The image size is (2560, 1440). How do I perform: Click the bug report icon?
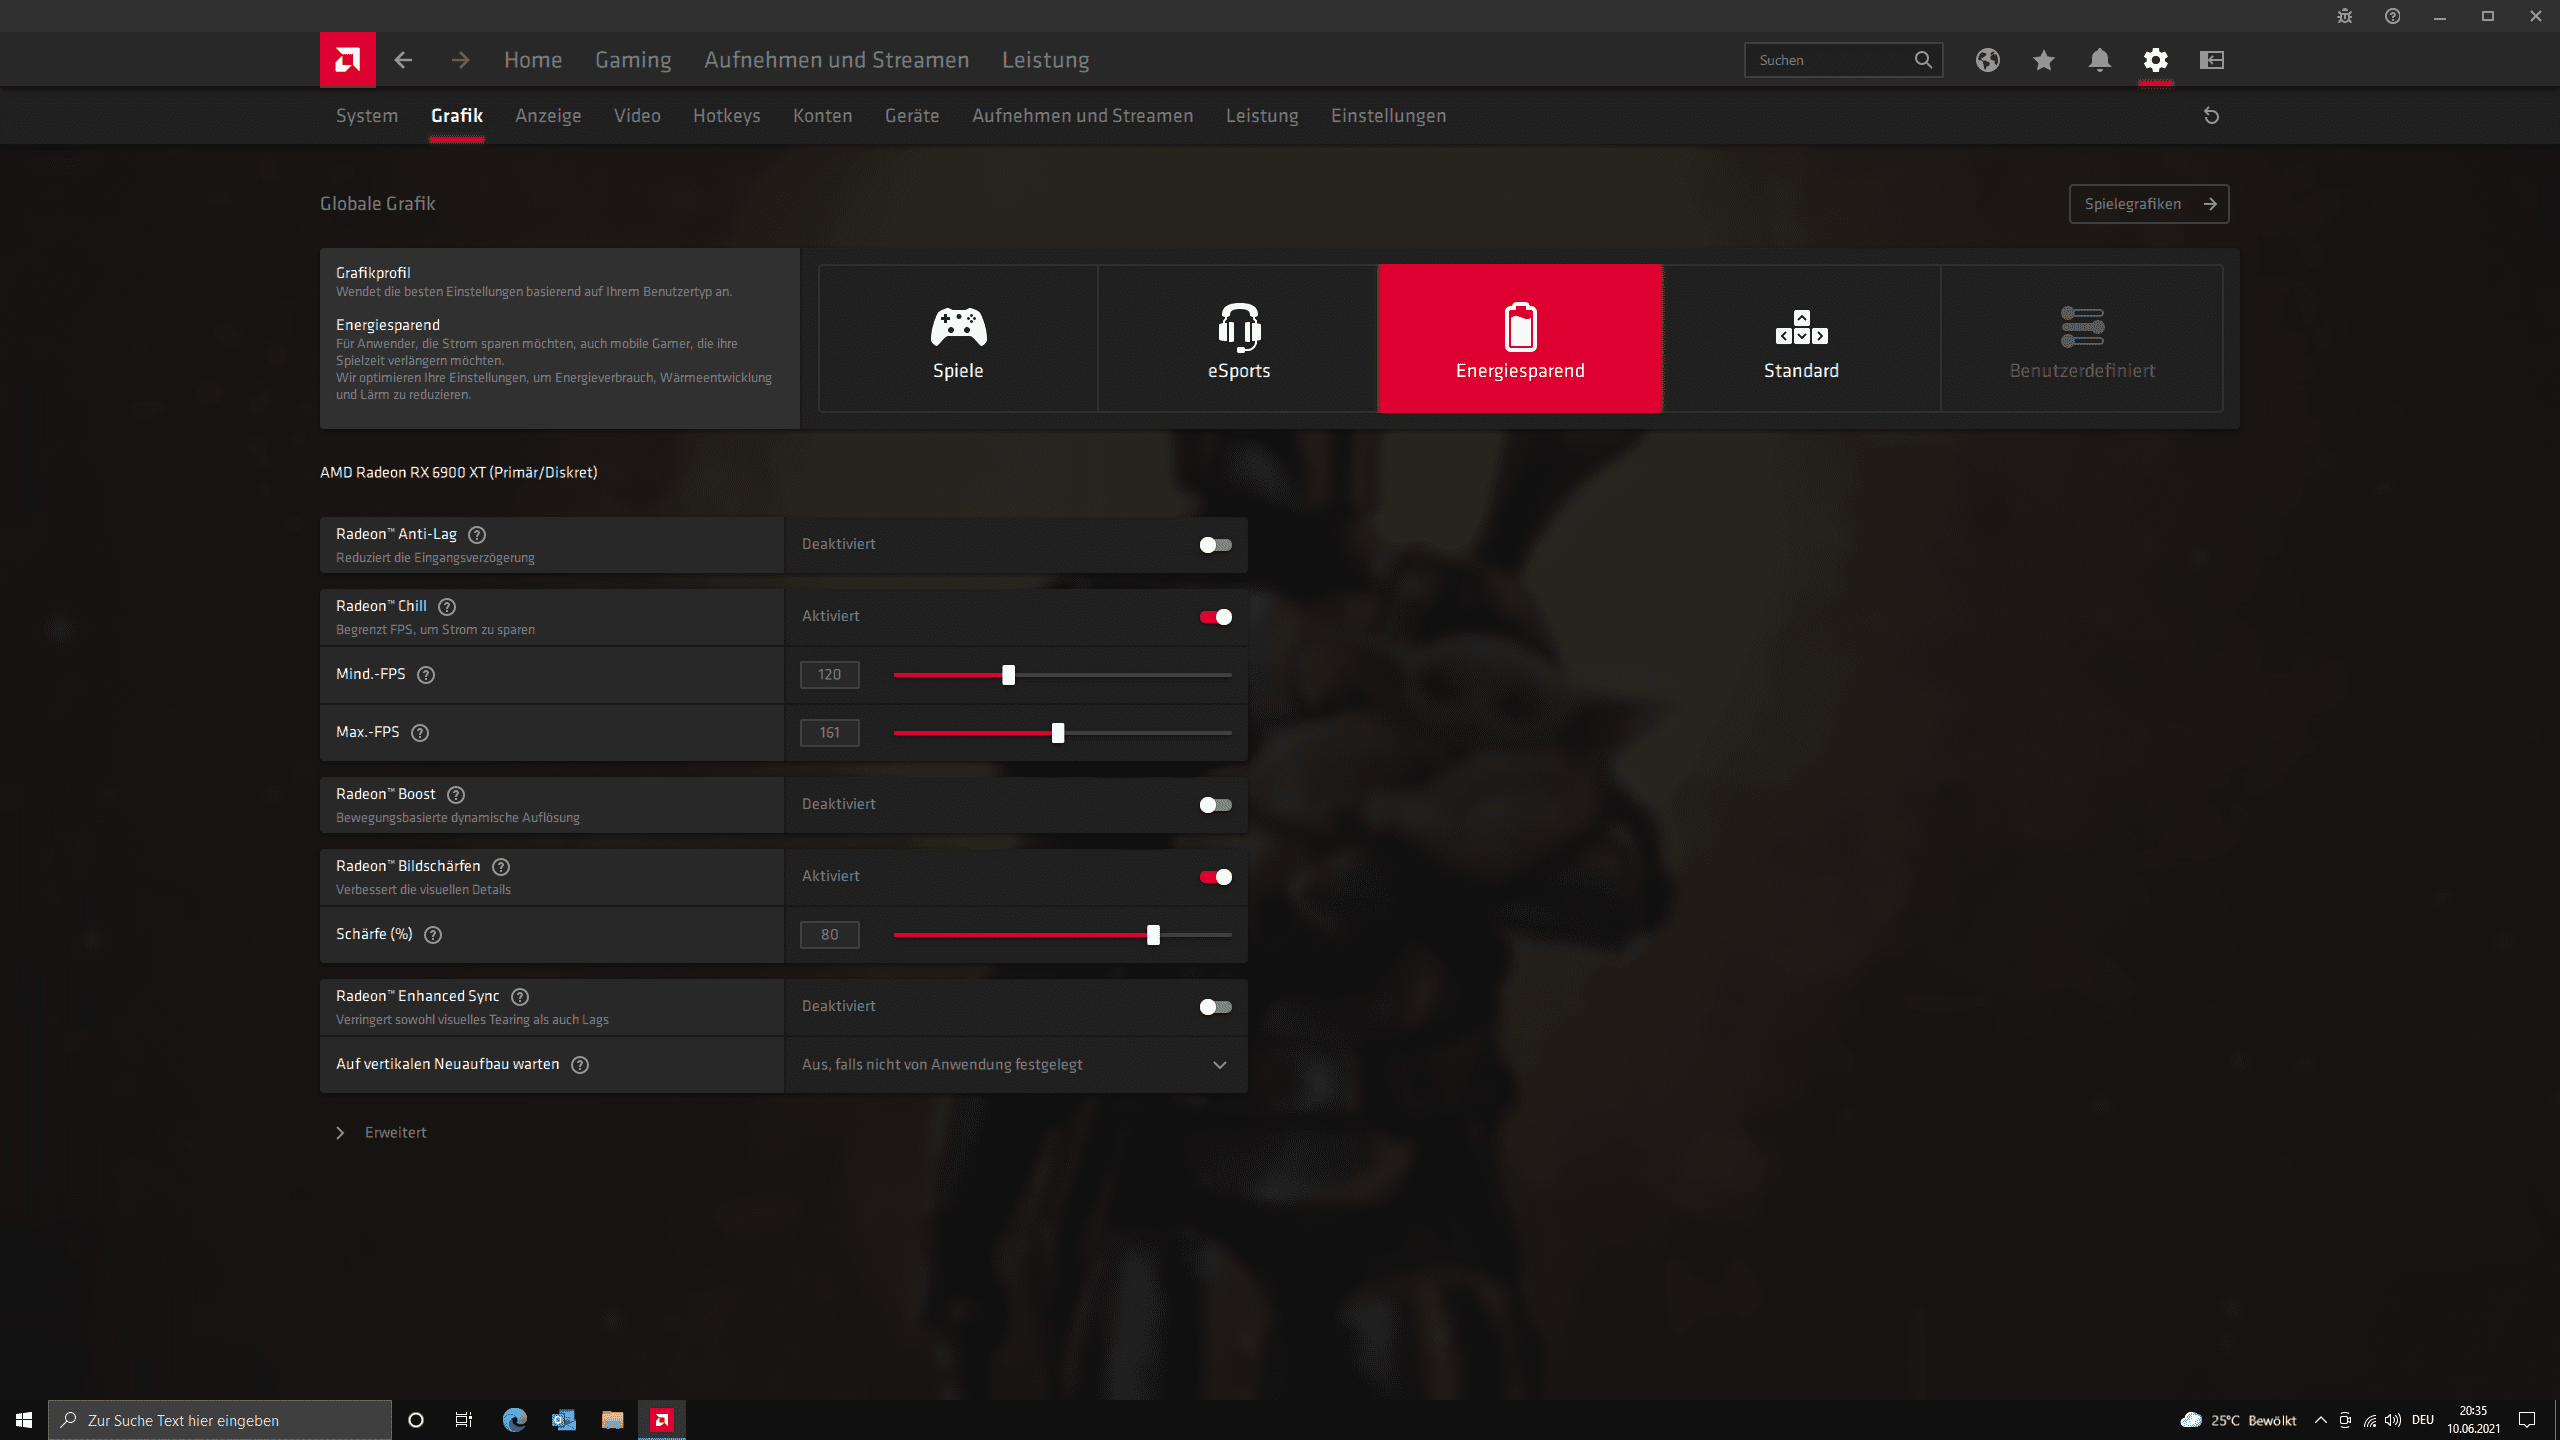(x=2345, y=16)
